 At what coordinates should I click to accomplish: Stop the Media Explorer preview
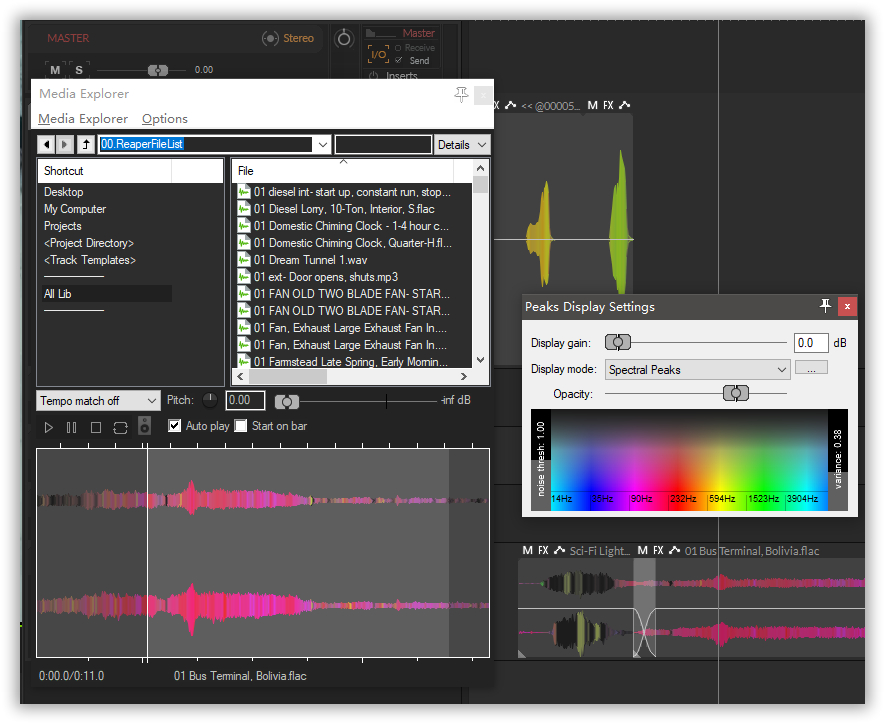(x=96, y=428)
